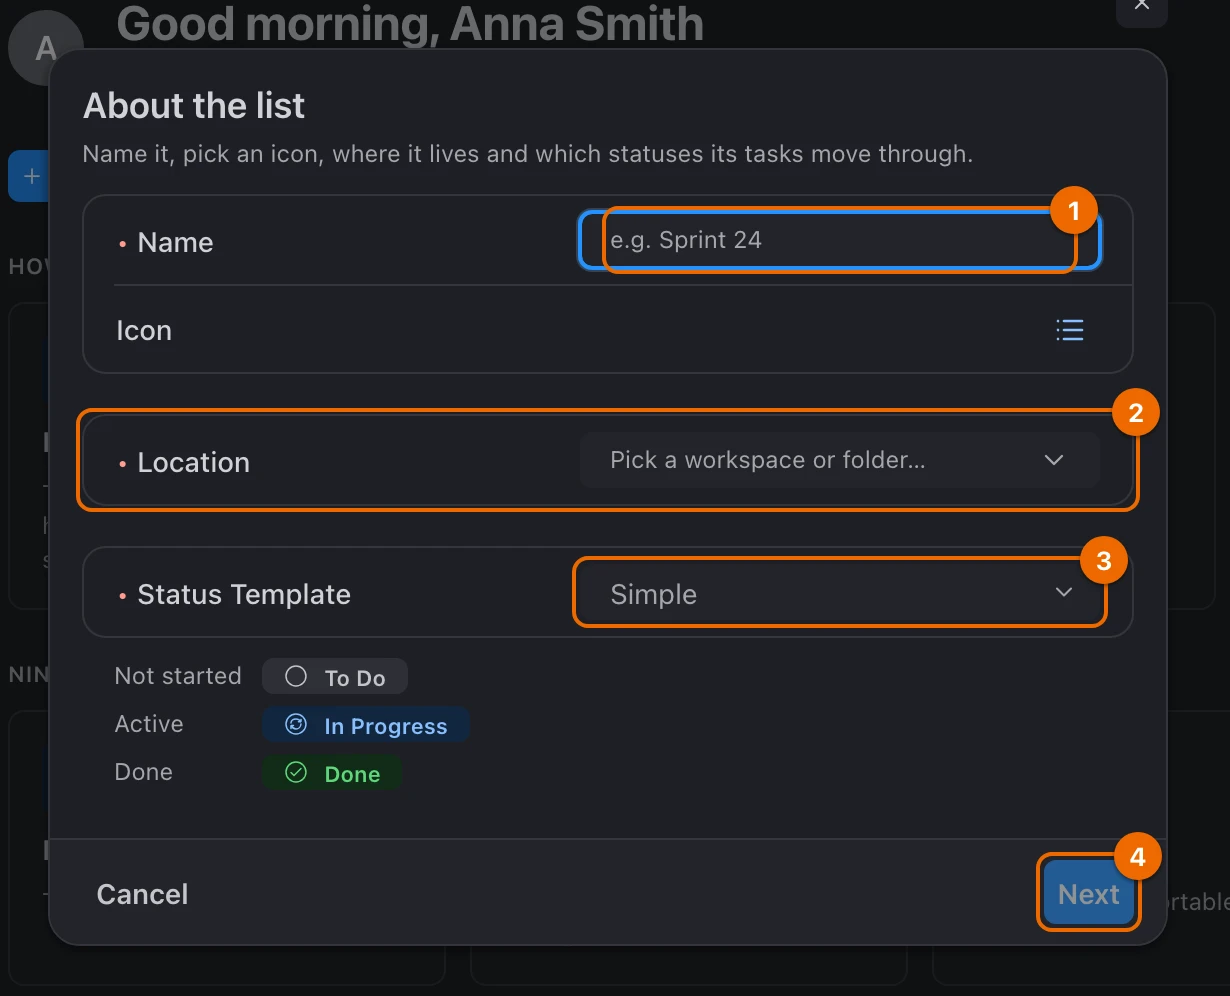Click the Done checkmark icon
1230x996 pixels.
[296, 773]
